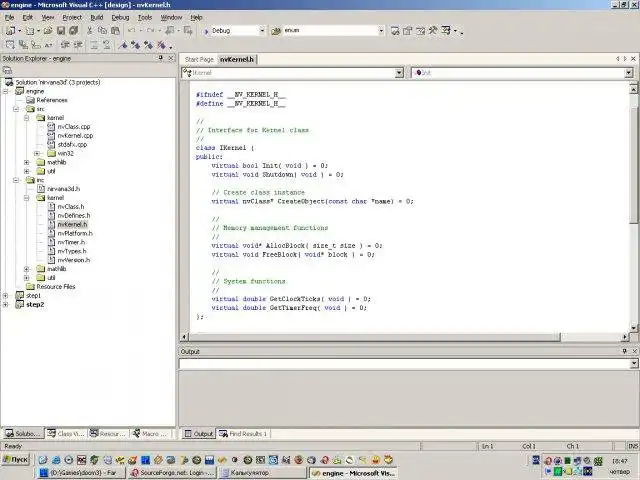This screenshot has height=480, width=640.
Task: Click the New Project toolbar icon
Action: [11, 31]
